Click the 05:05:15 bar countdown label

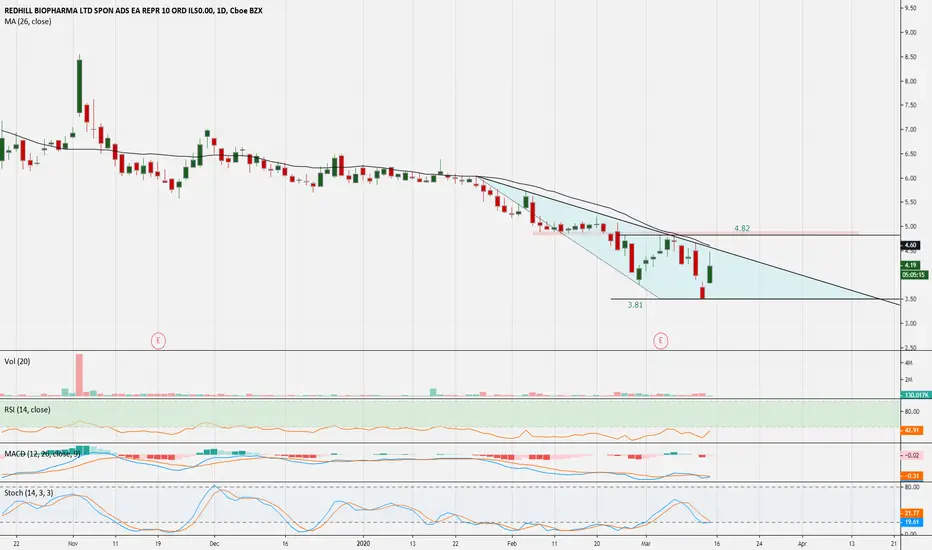coord(914,275)
